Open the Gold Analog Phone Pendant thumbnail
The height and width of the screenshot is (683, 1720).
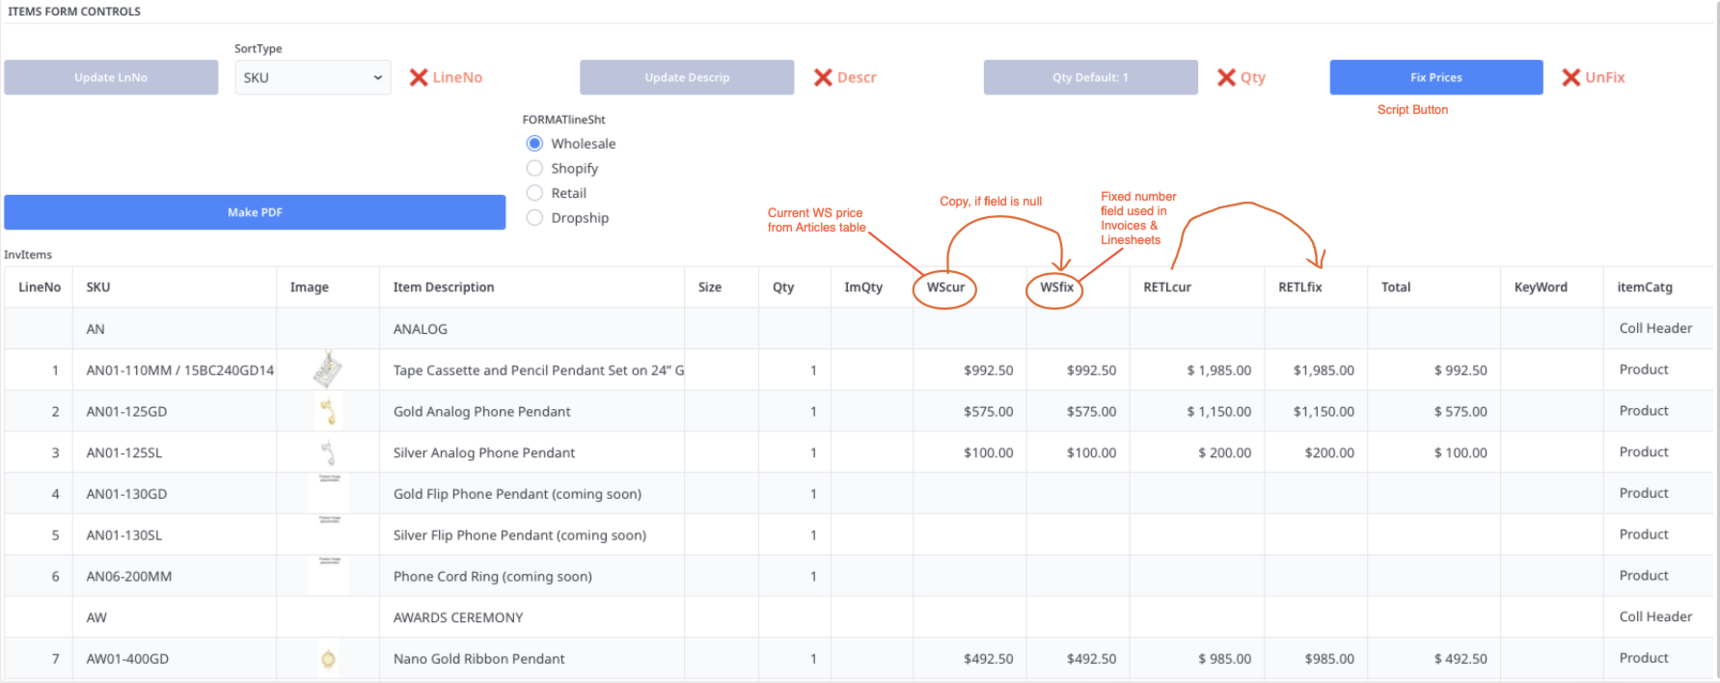click(327, 411)
